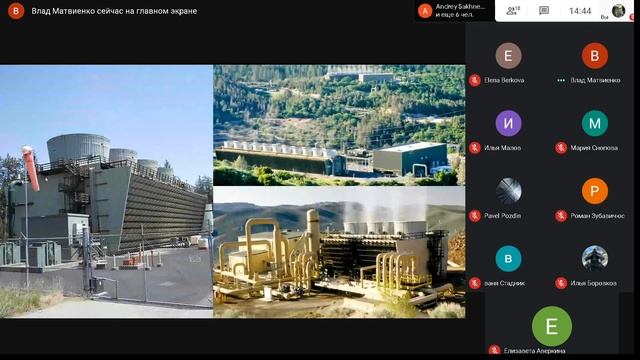Select Илья Малов's purple И avatar
Image resolution: width=640 pixels, height=360 pixels.
(x=508, y=123)
